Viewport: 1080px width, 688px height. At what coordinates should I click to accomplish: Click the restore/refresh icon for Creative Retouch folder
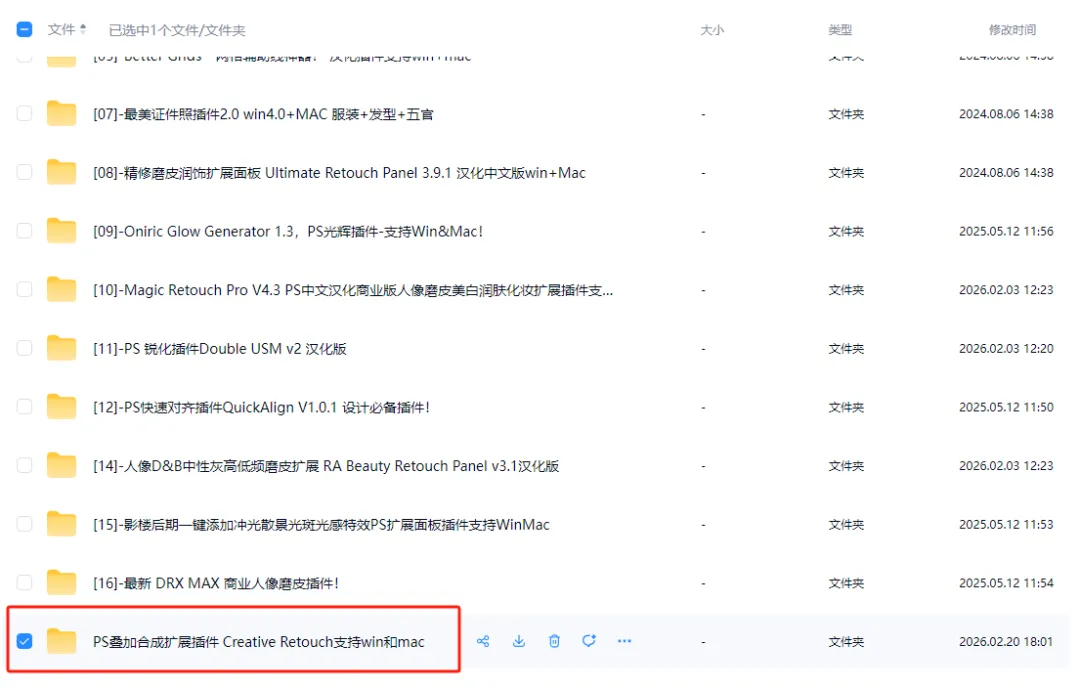589,641
